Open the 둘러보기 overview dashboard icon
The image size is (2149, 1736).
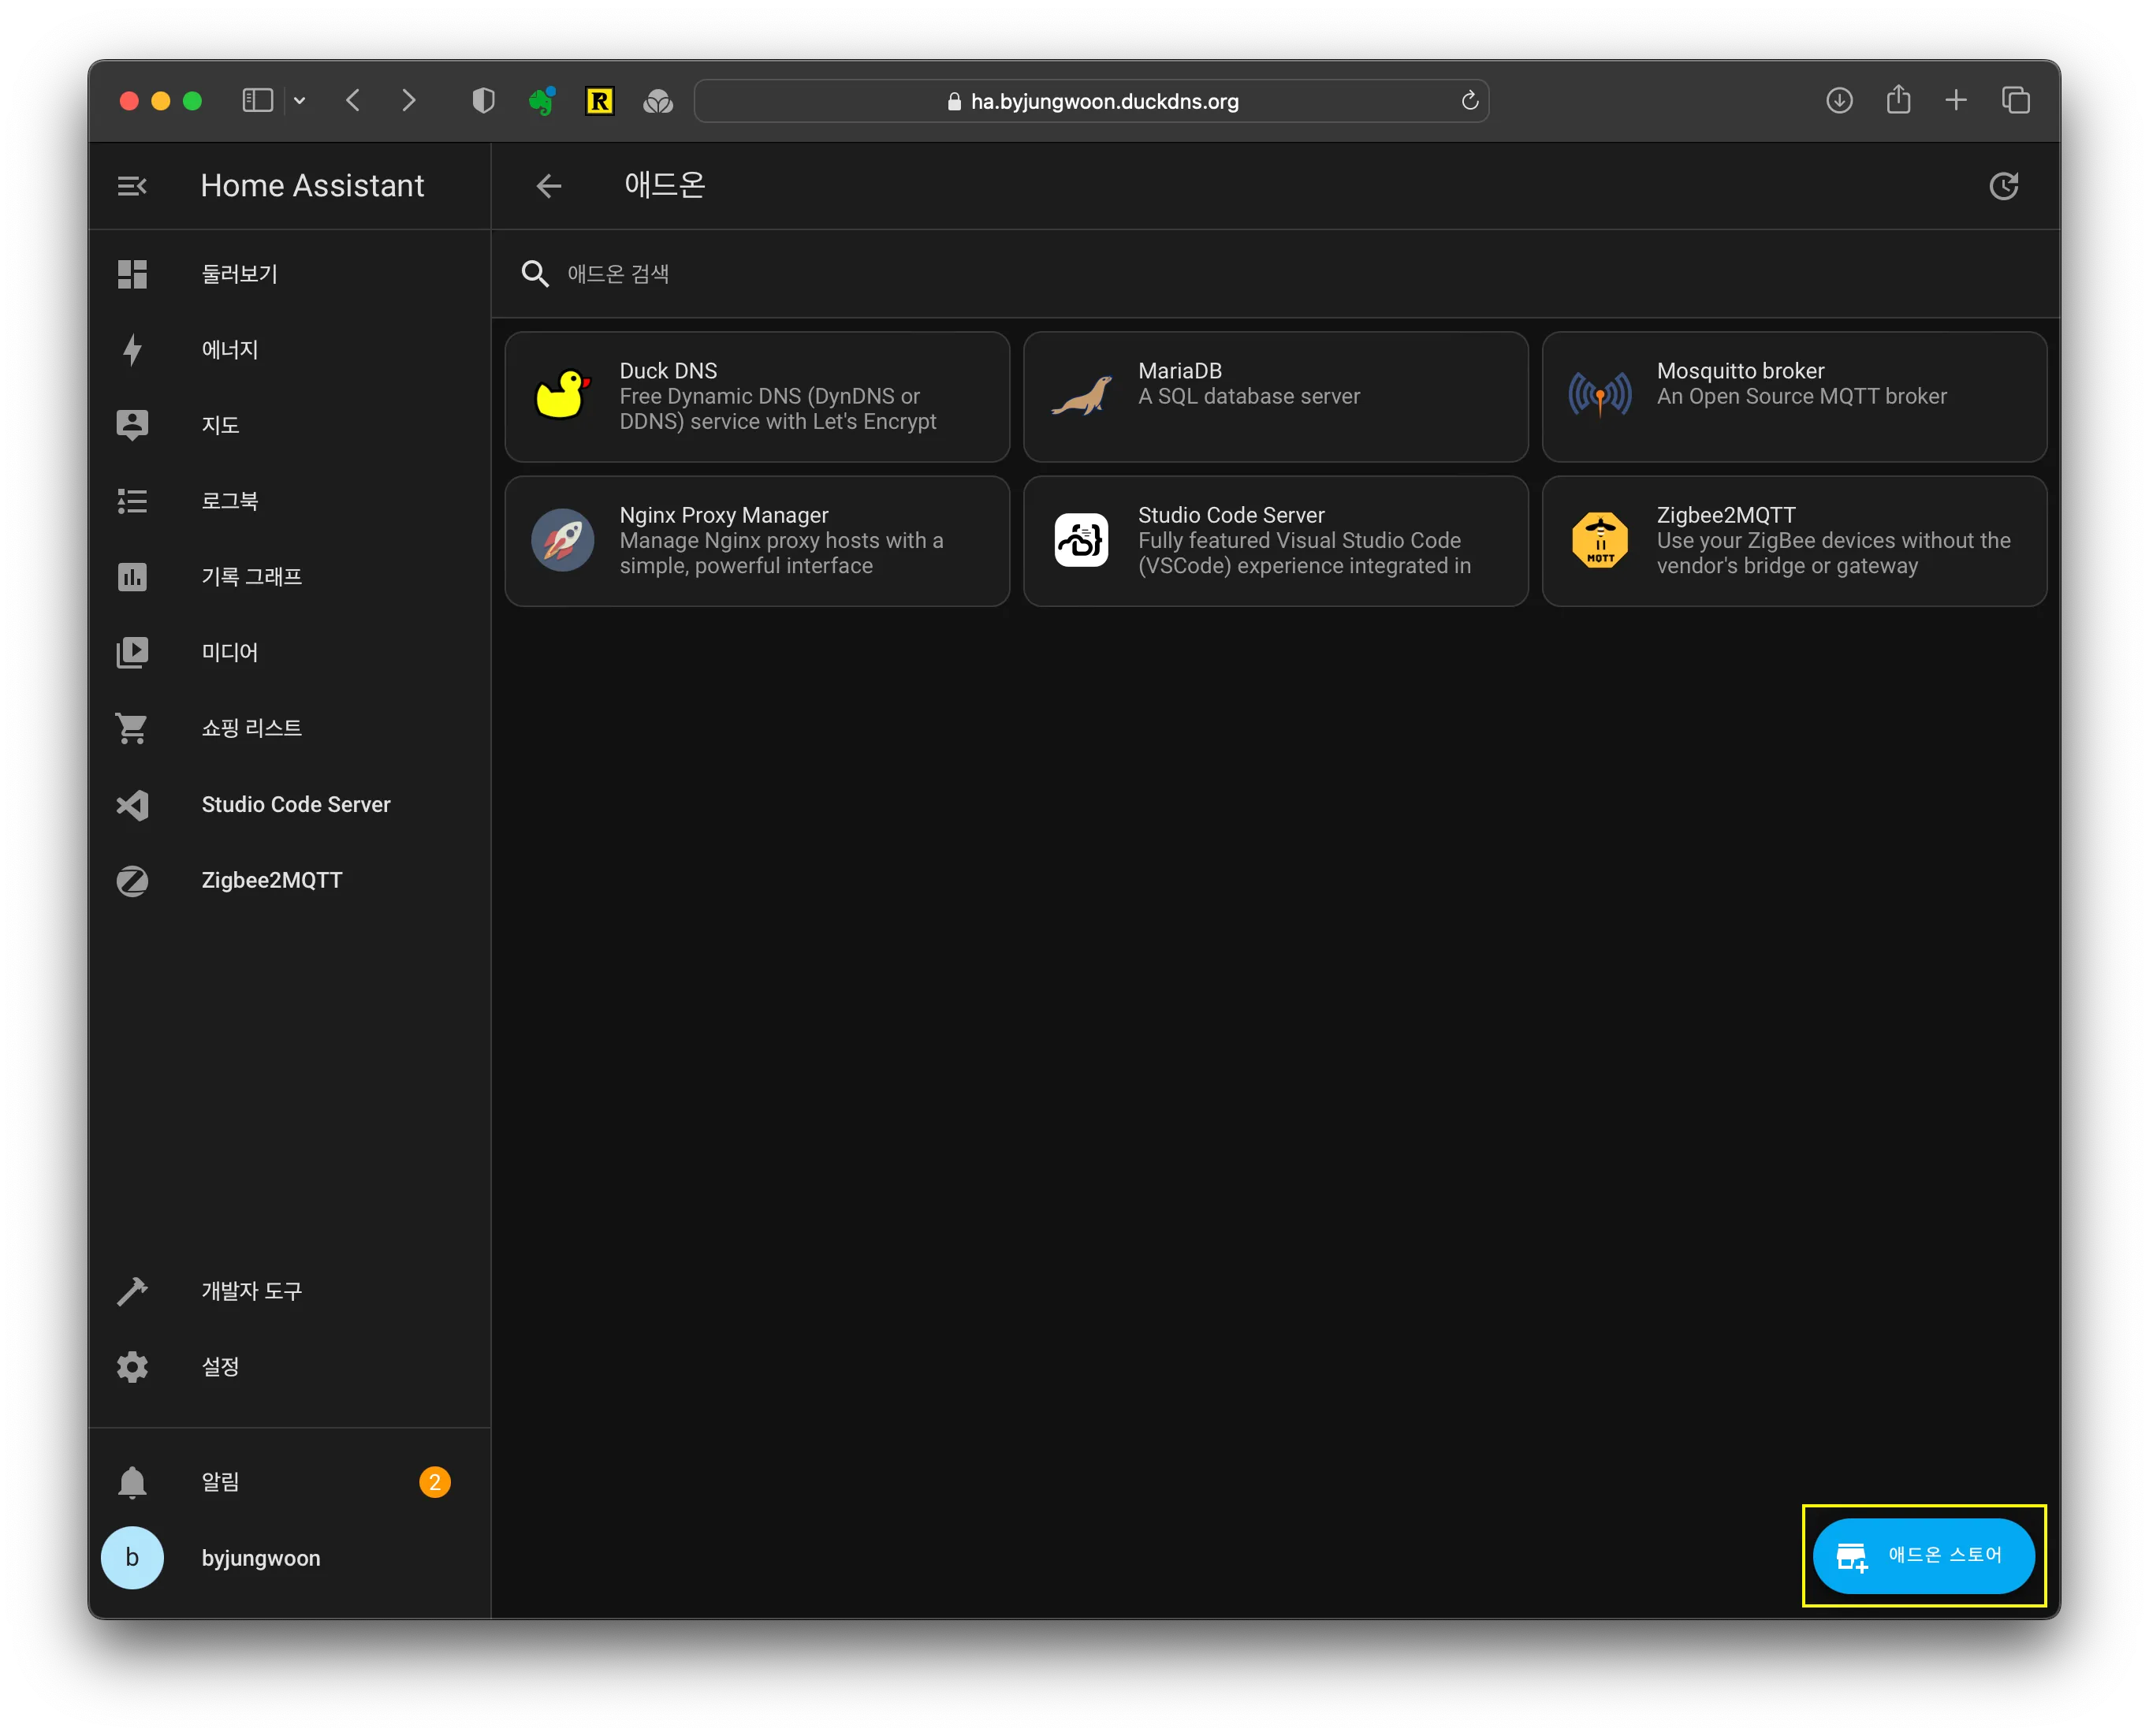[132, 274]
